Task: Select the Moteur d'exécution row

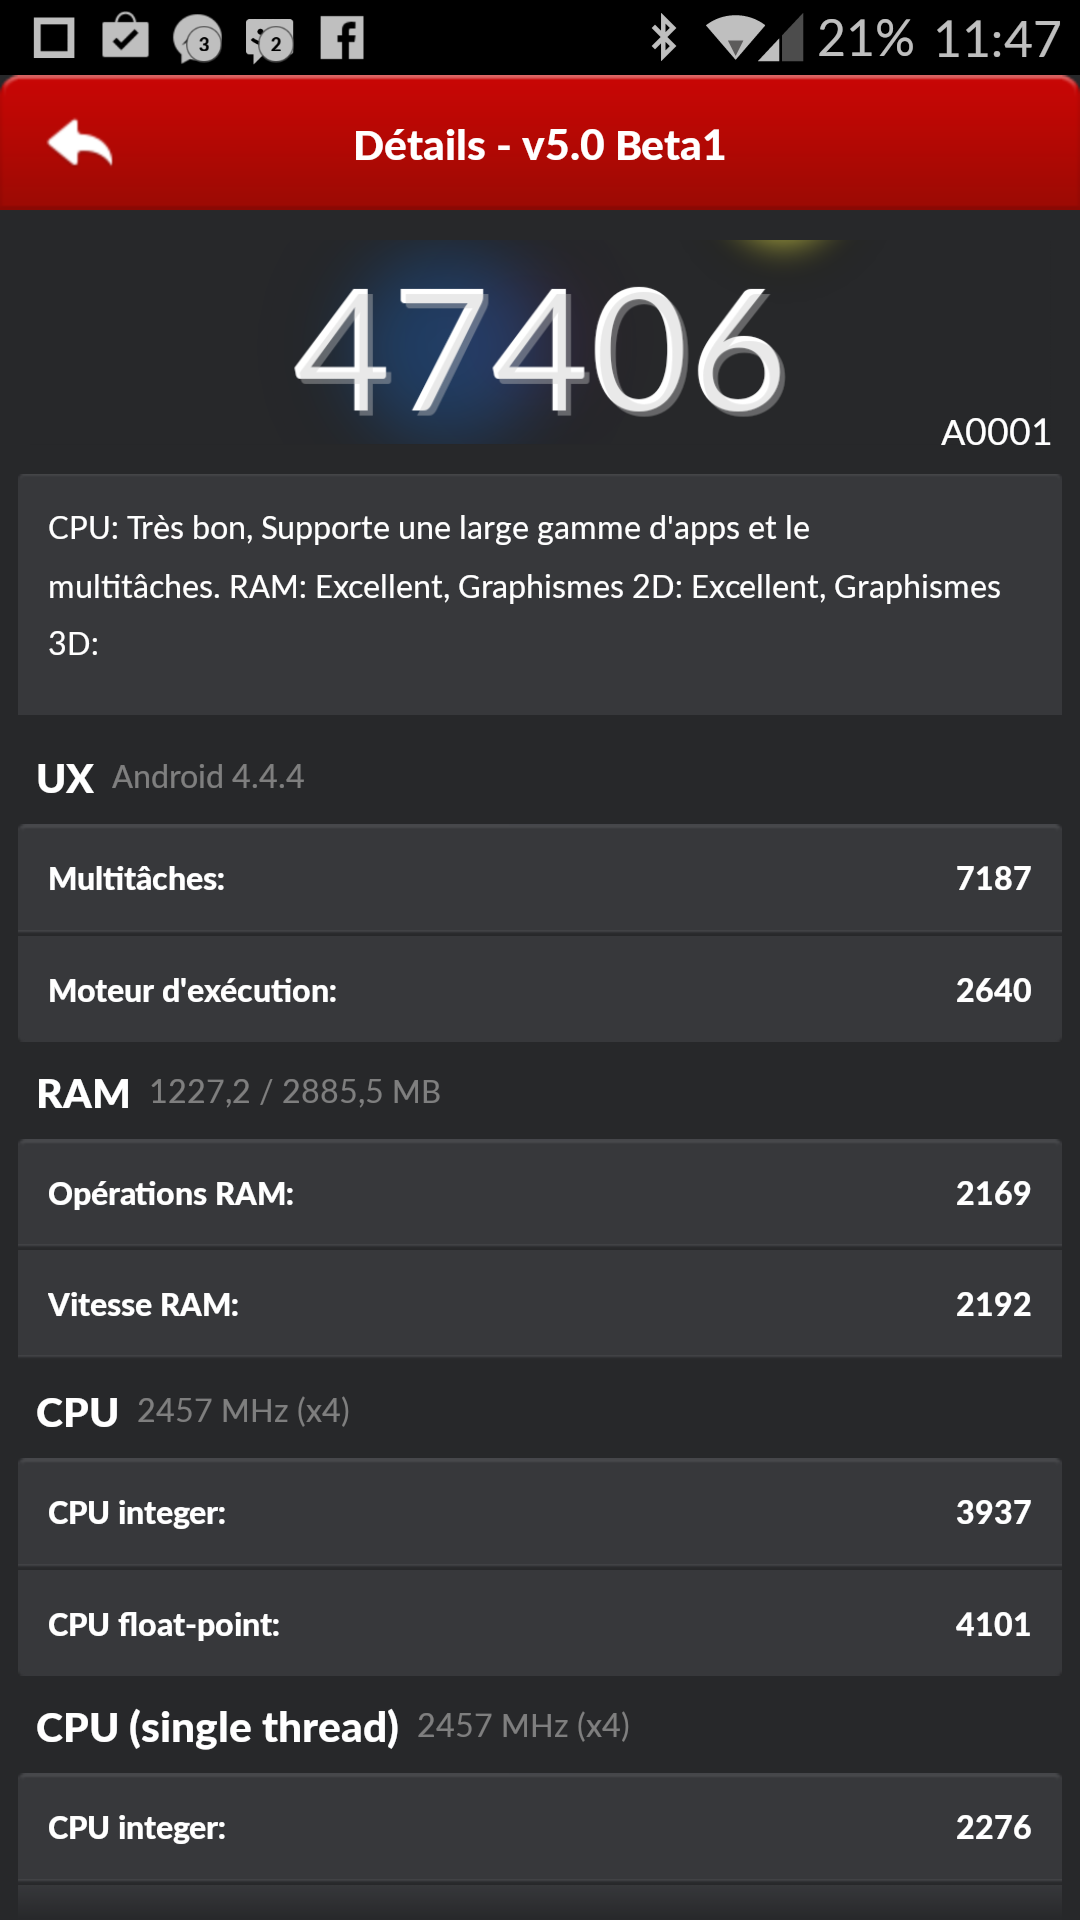Action: point(540,990)
